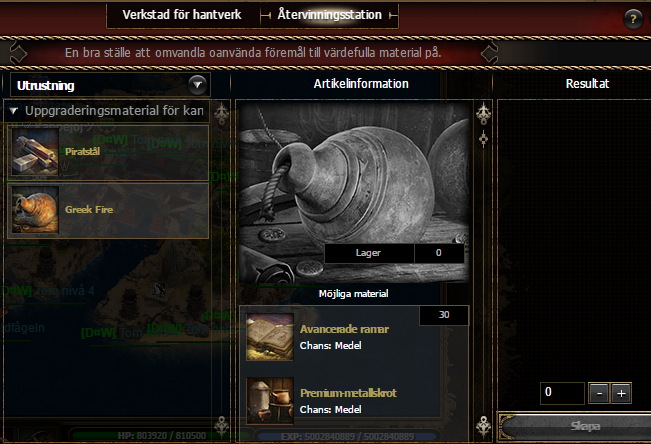Click the Avancerade ramar book icon
651x444 pixels.
coord(270,337)
